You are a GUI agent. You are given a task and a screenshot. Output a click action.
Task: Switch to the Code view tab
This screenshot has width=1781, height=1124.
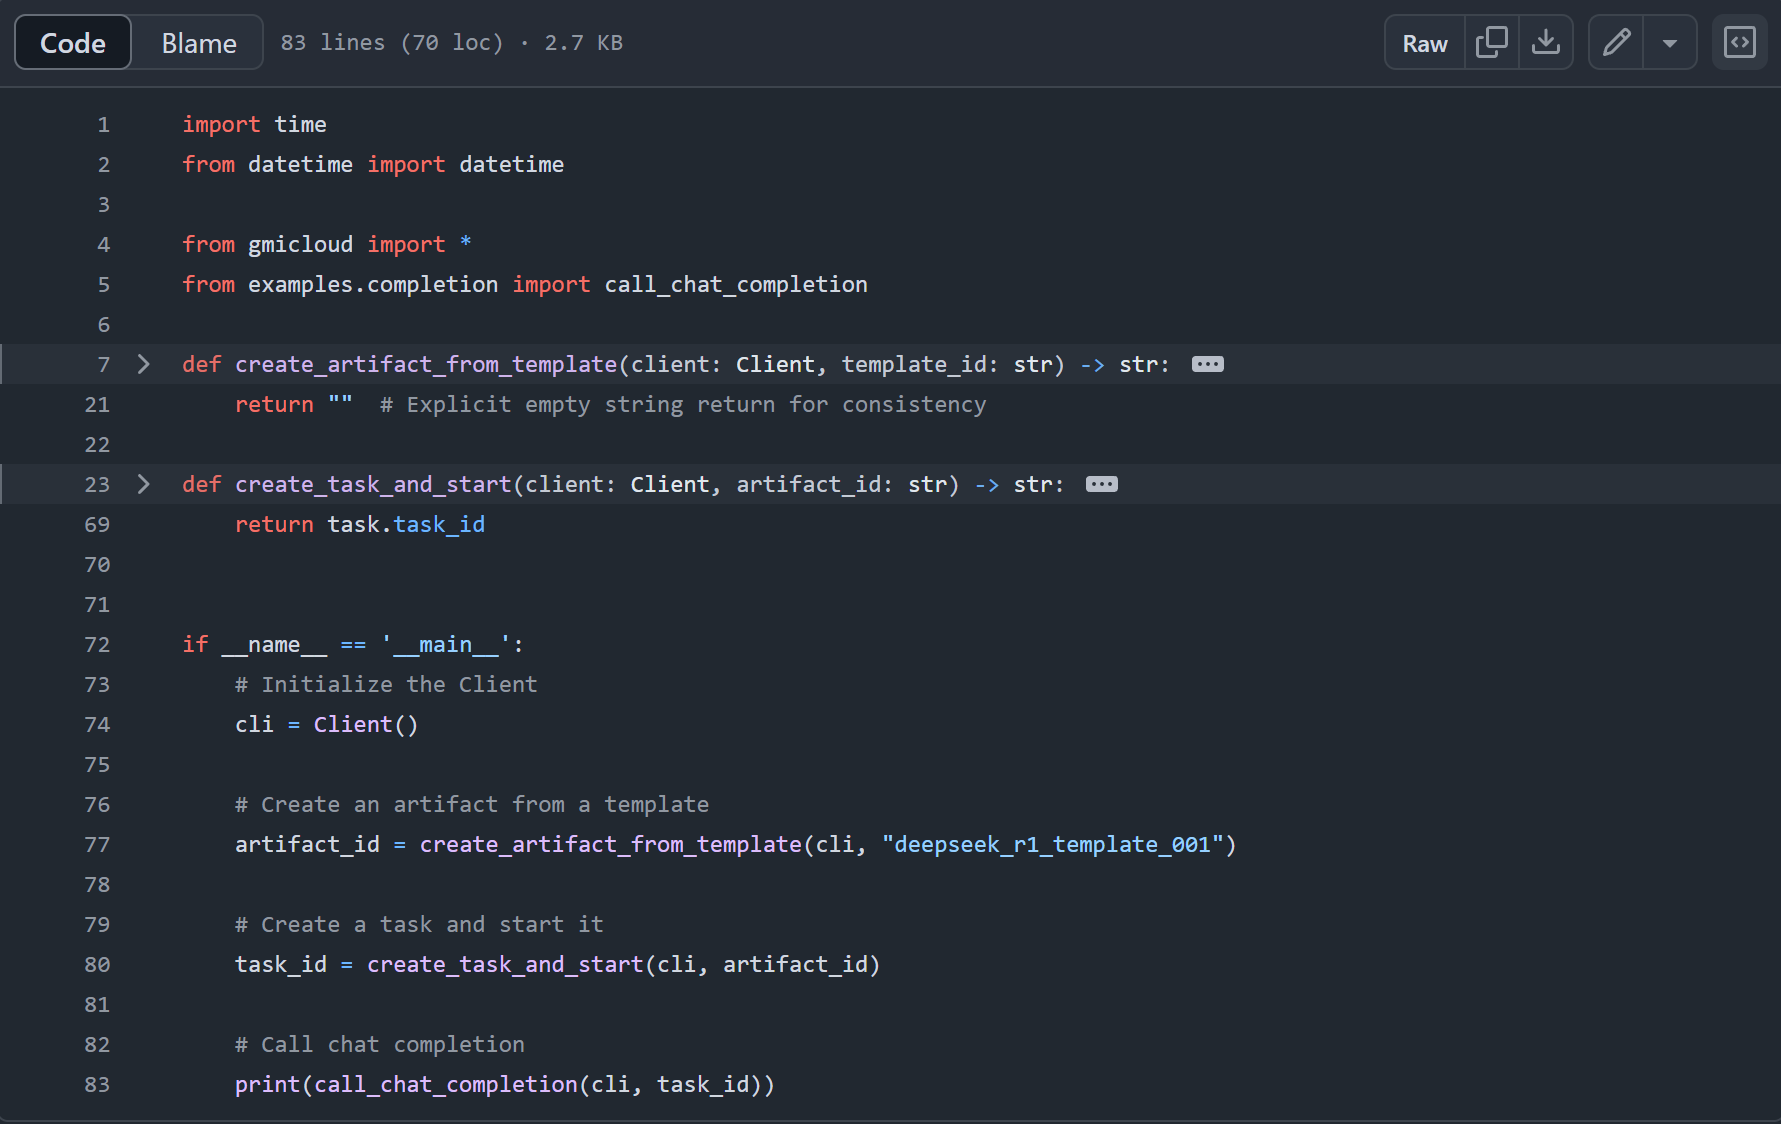(73, 43)
